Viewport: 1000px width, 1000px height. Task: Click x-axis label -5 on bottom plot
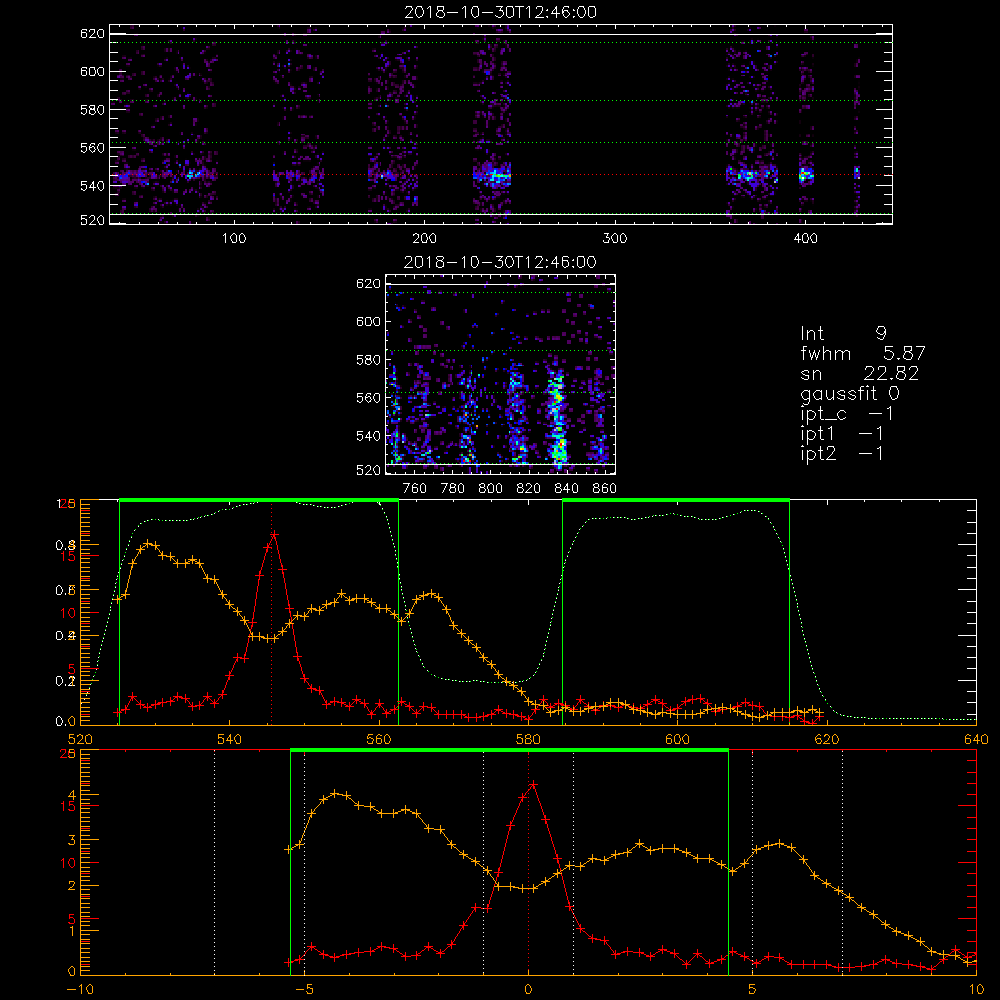pos(305,990)
